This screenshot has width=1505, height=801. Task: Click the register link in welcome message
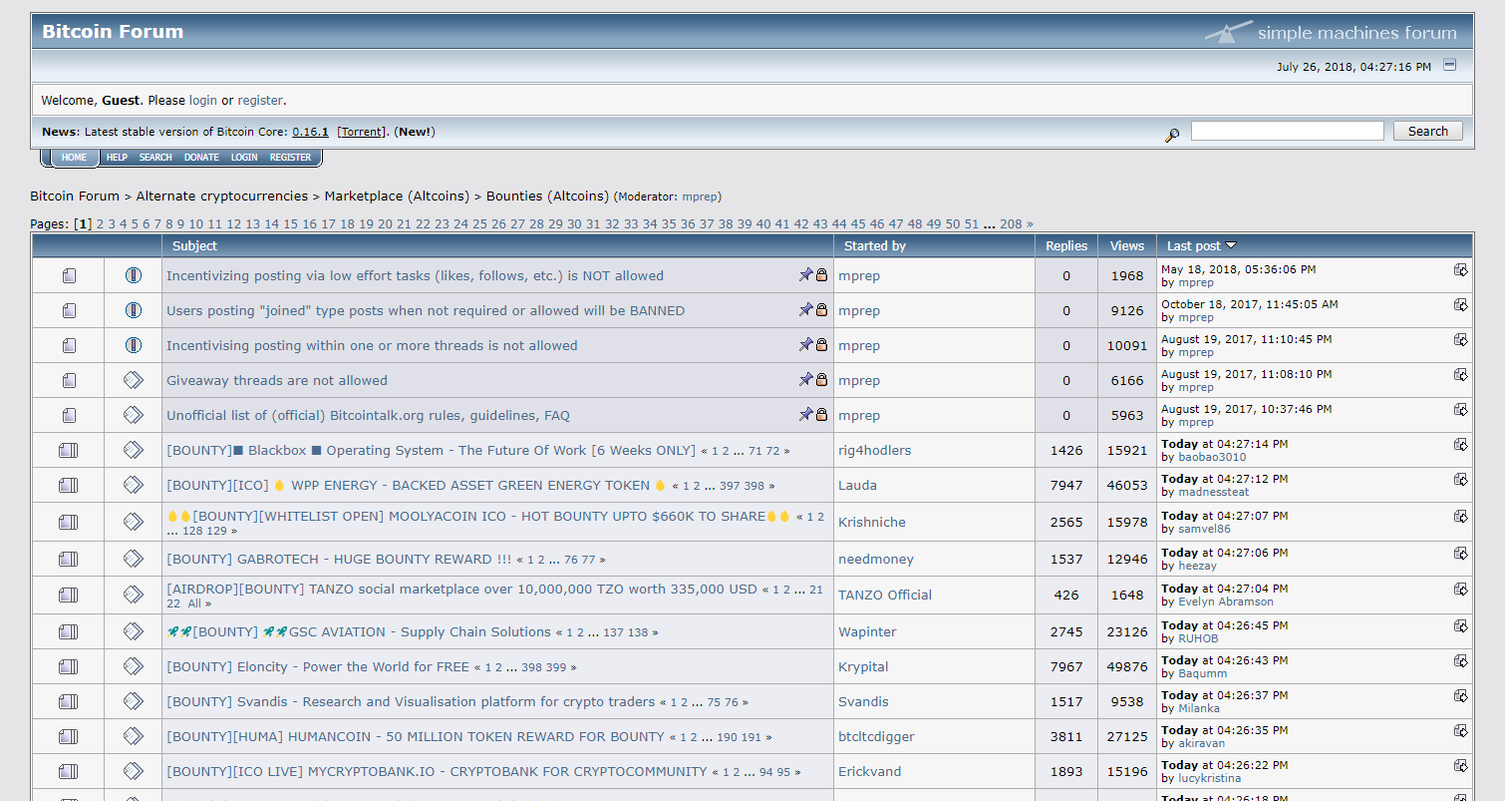(260, 101)
